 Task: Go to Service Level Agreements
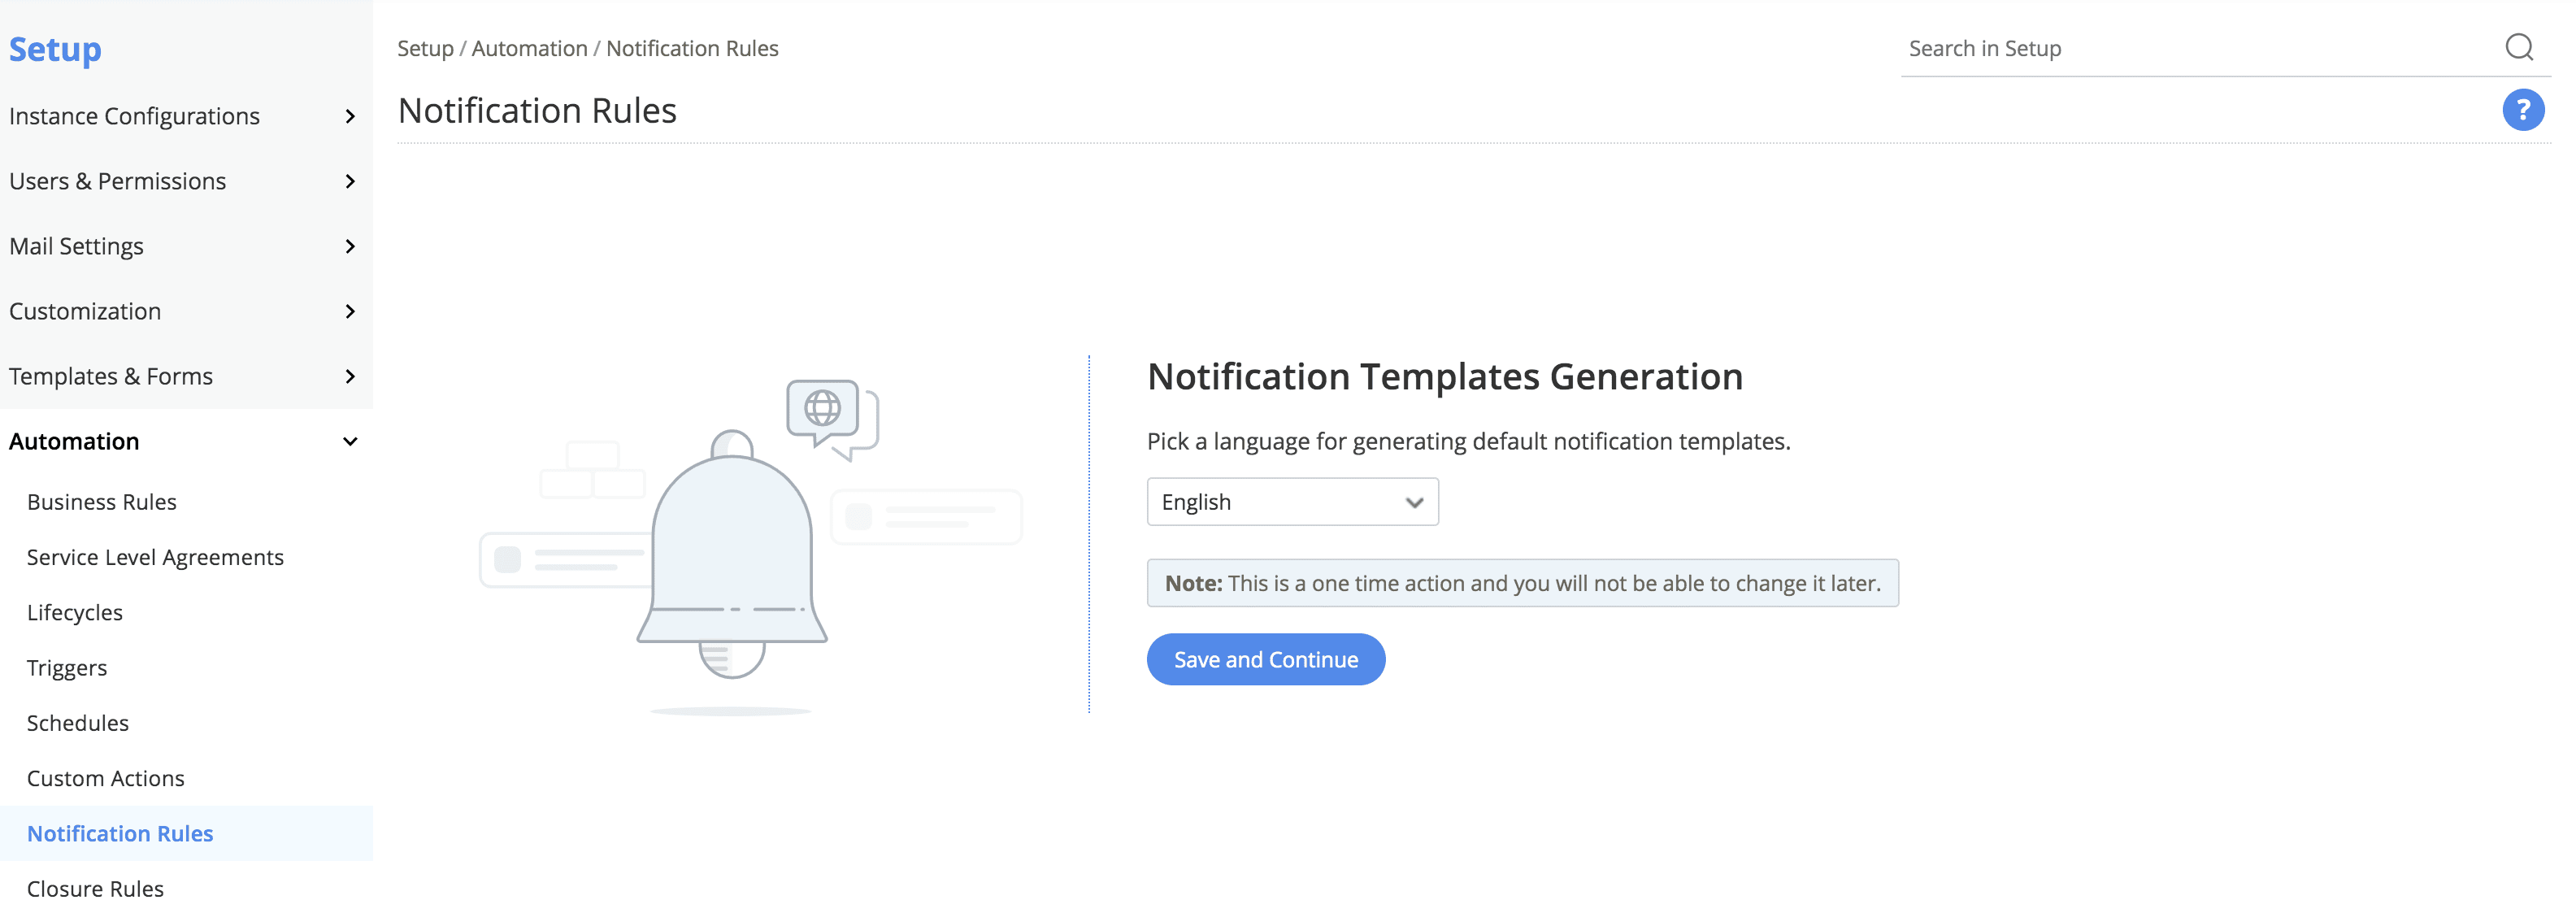(x=155, y=557)
